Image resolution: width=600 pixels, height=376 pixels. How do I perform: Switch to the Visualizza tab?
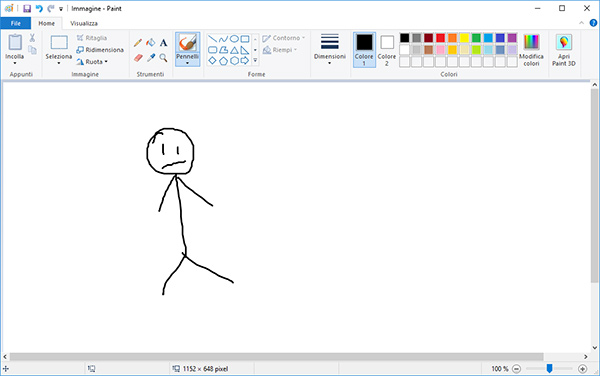coord(84,23)
